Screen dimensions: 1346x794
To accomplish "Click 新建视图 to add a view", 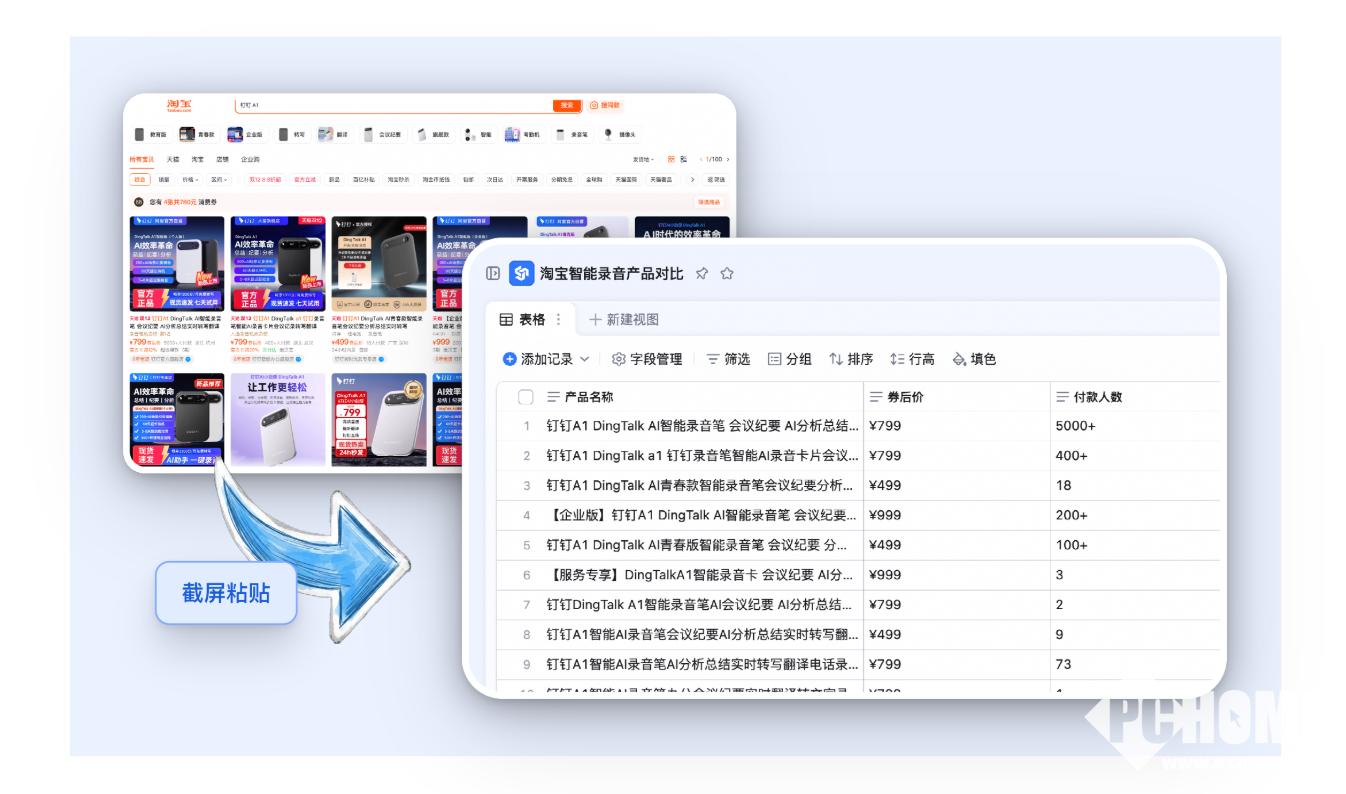I will tap(624, 320).
